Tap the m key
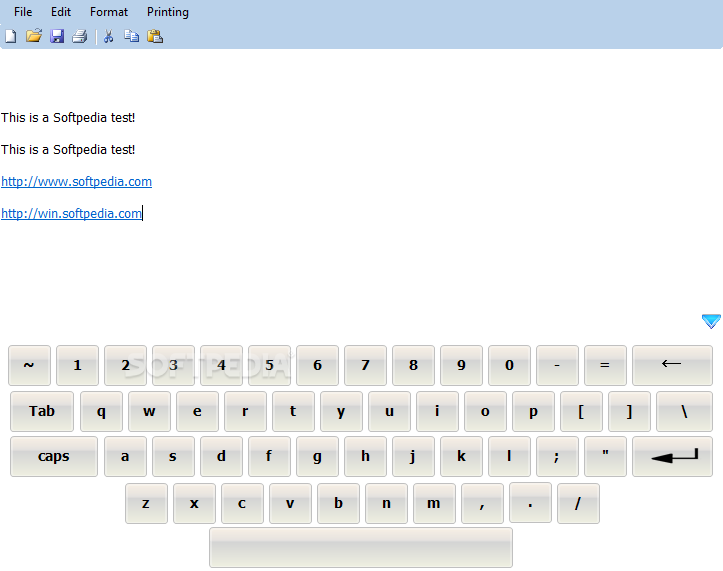Image resolution: width=723 pixels, height=571 pixels. [x=434, y=504]
